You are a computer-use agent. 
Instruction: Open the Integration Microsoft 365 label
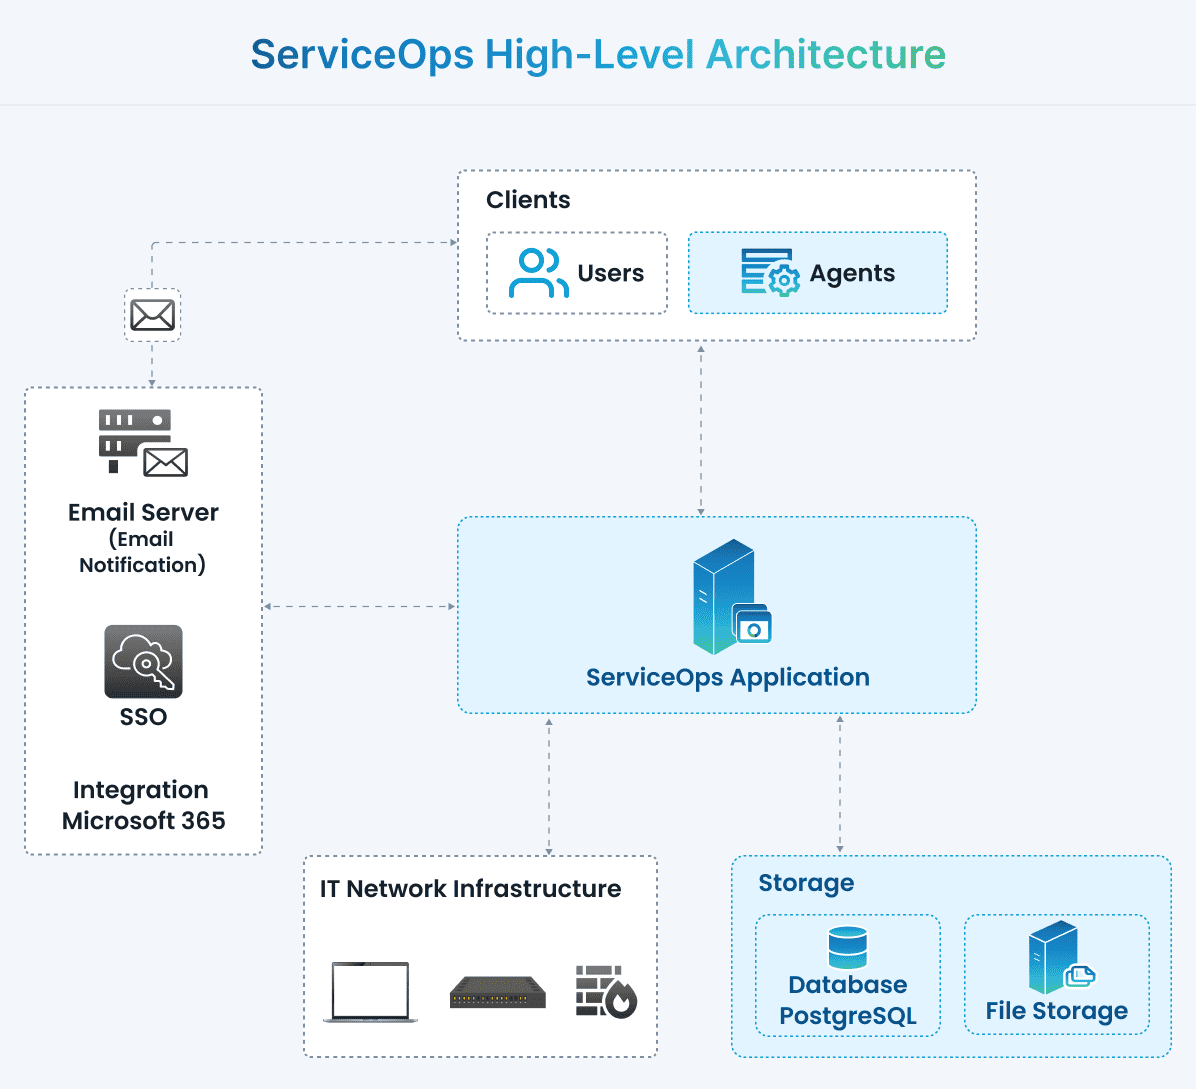142,805
